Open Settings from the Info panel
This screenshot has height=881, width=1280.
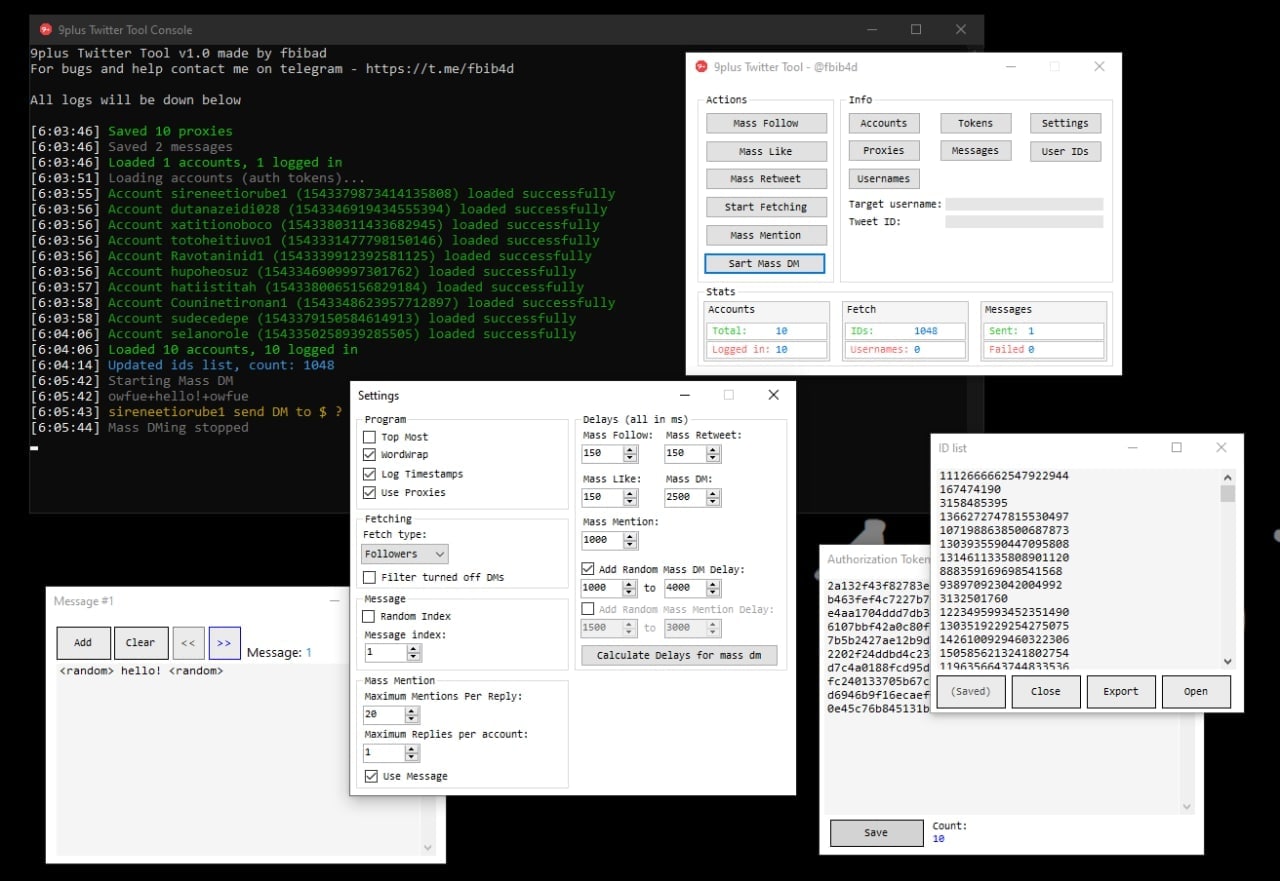tap(1065, 123)
